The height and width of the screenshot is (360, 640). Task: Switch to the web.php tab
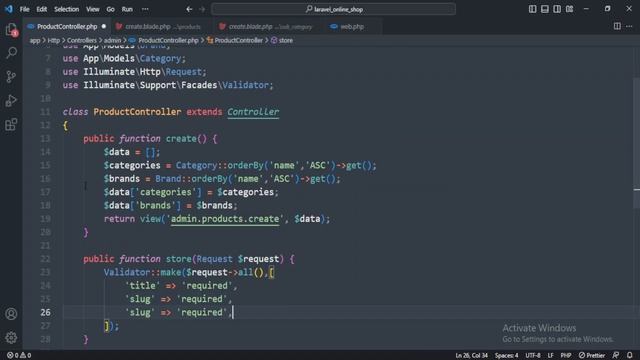pyautogui.click(x=352, y=27)
